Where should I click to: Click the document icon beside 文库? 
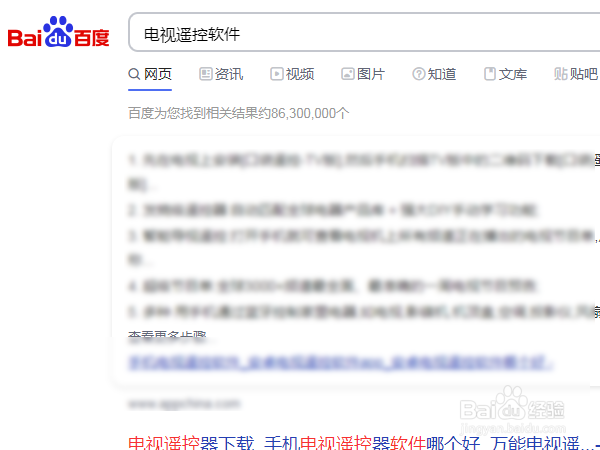[x=490, y=74]
